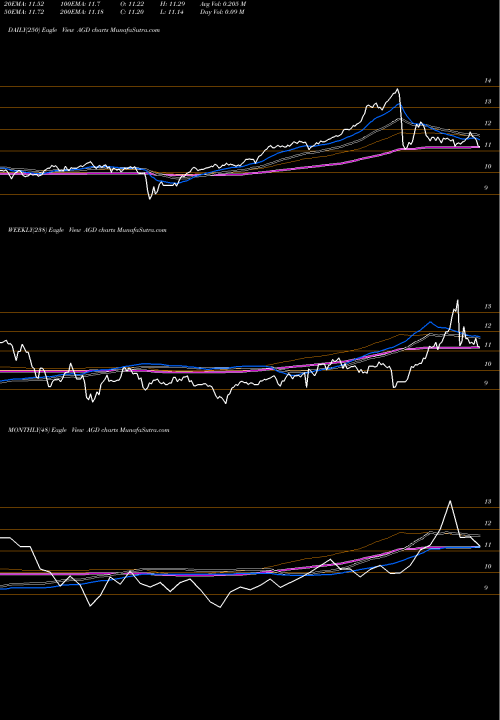Click the open price 'O: 11.22'
500x720 pixels.
coord(132,4)
